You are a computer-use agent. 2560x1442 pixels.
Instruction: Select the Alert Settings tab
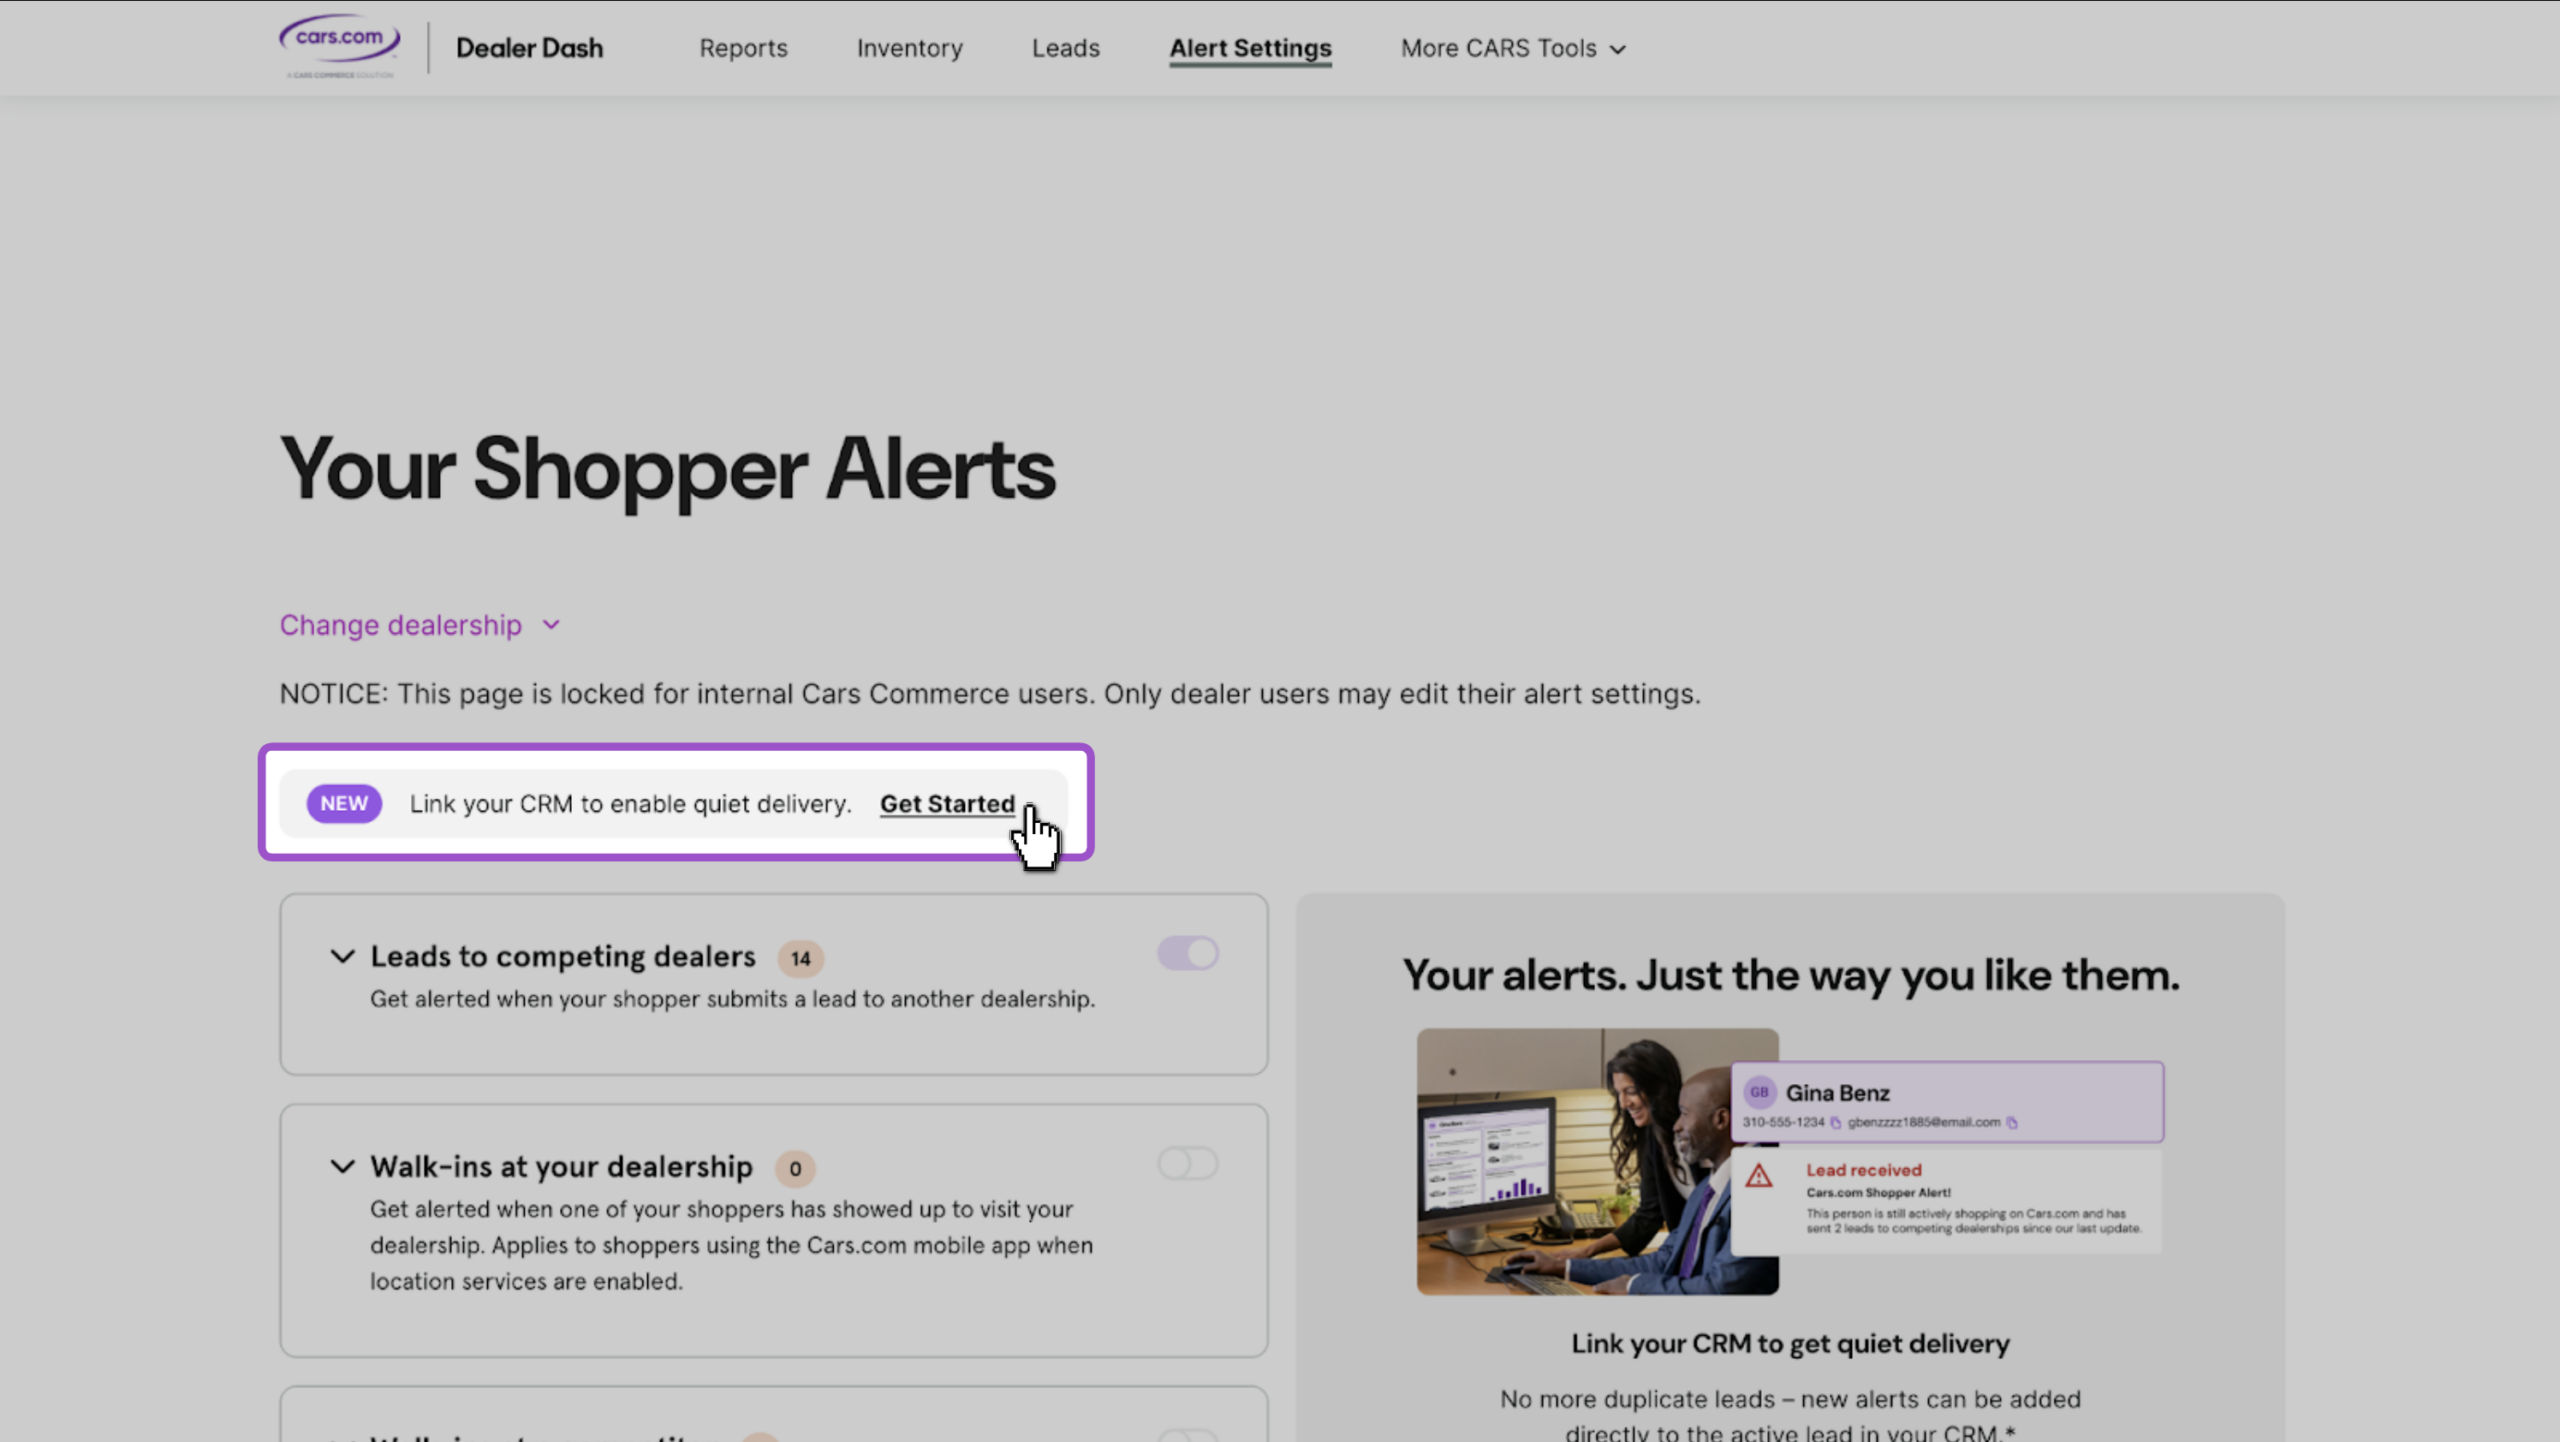(x=1250, y=48)
